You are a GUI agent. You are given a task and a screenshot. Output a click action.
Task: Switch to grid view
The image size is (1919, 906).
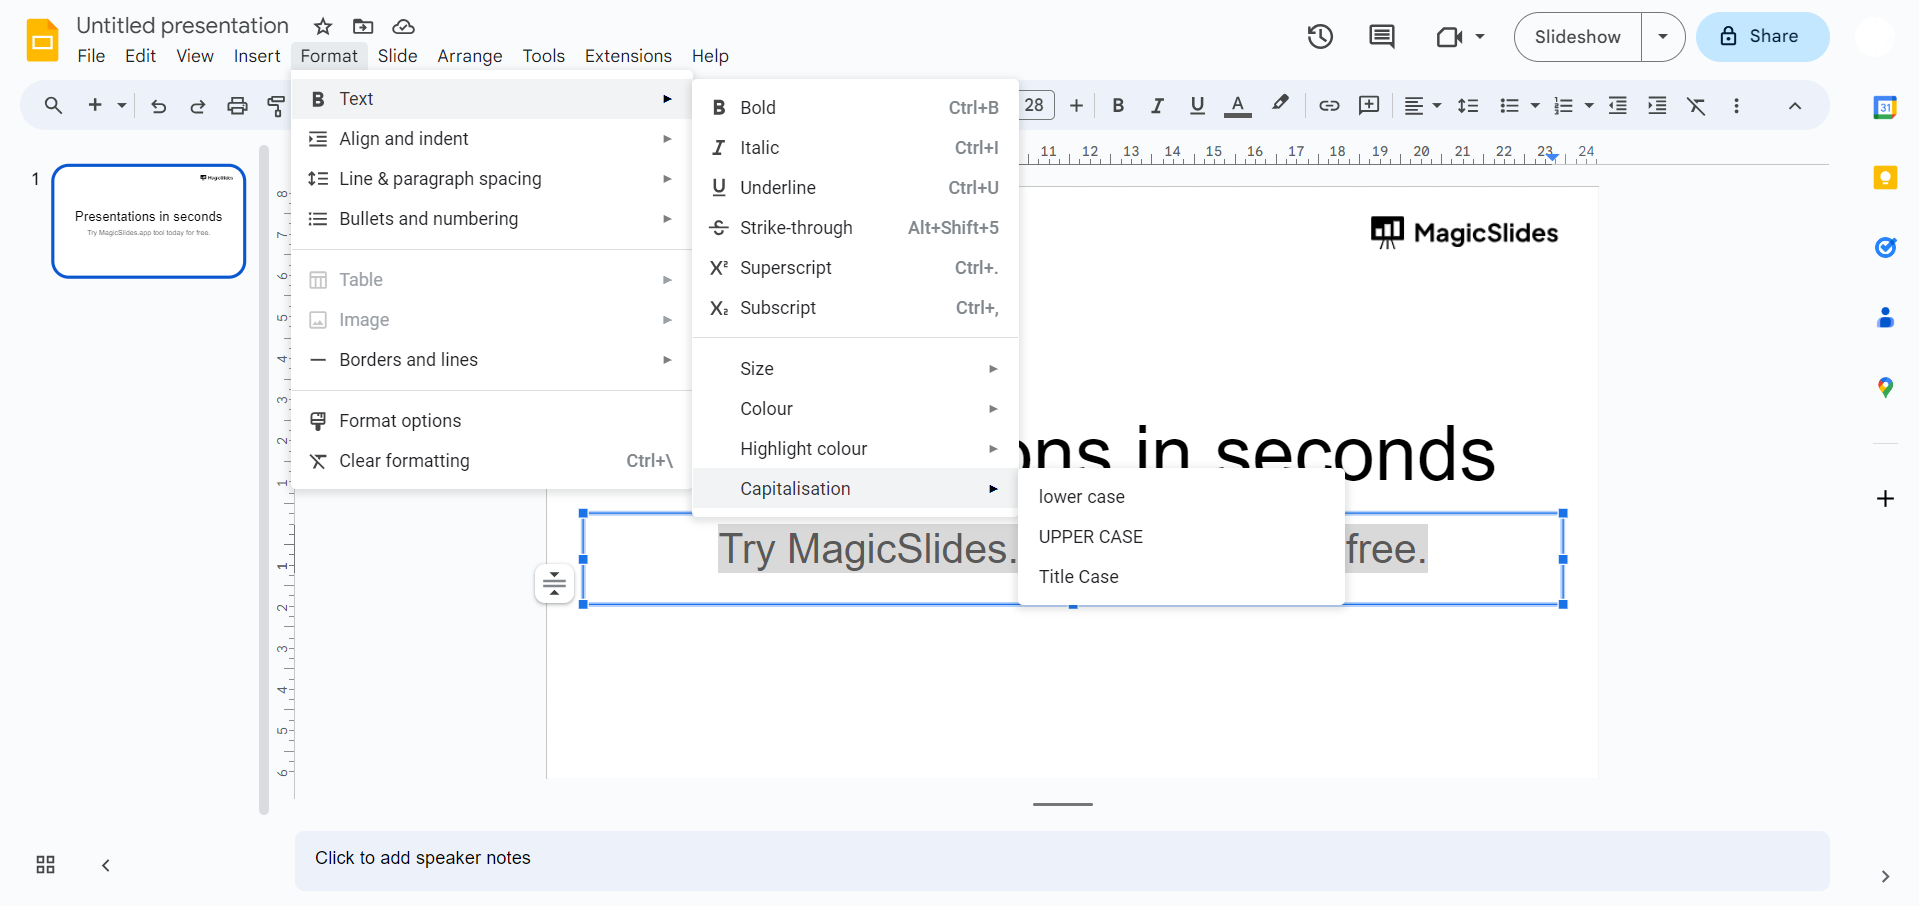(x=45, y=865)
